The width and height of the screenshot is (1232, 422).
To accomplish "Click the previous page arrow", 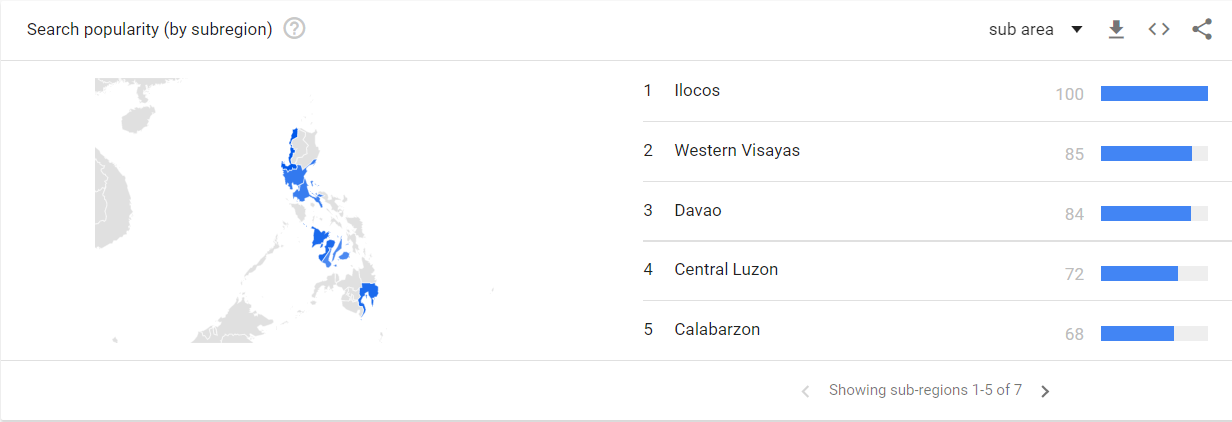I will pyautogui.click(x=805, y=391).
